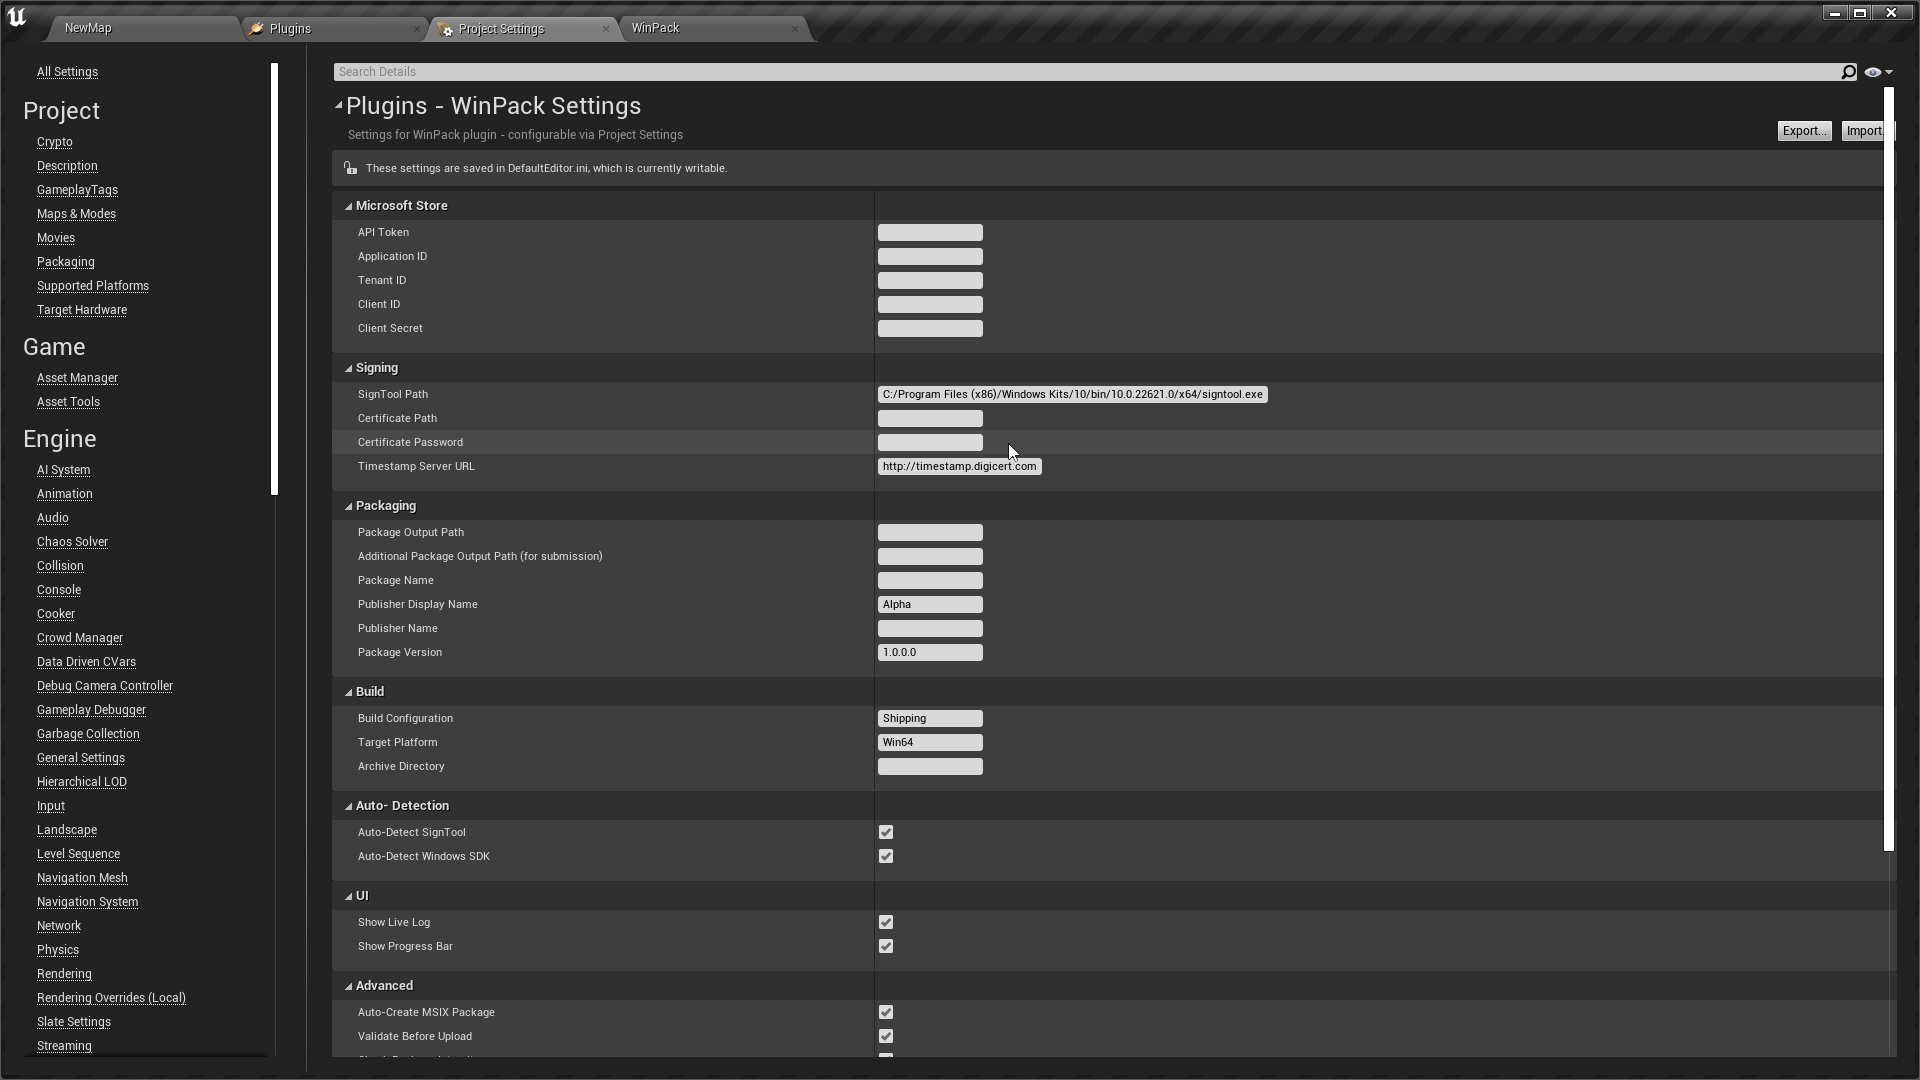Collapse the Signing section
1920x1080 pixels.
349,368
